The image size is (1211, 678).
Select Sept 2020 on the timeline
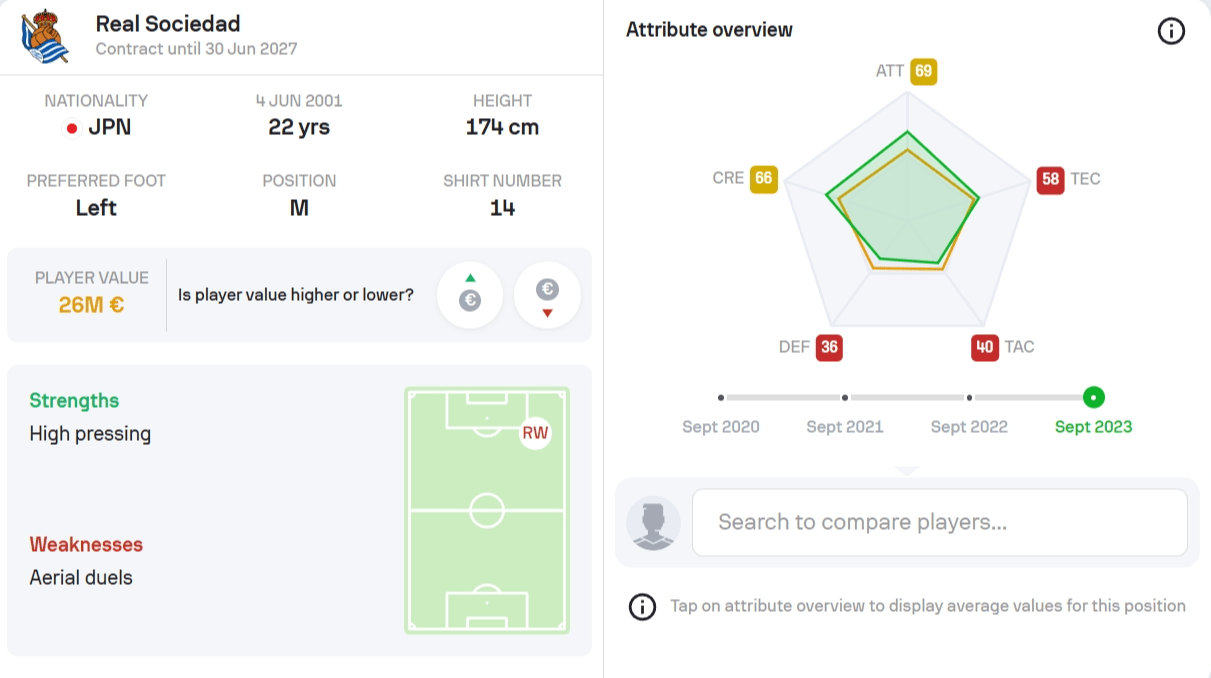click(x=721, y=398)
